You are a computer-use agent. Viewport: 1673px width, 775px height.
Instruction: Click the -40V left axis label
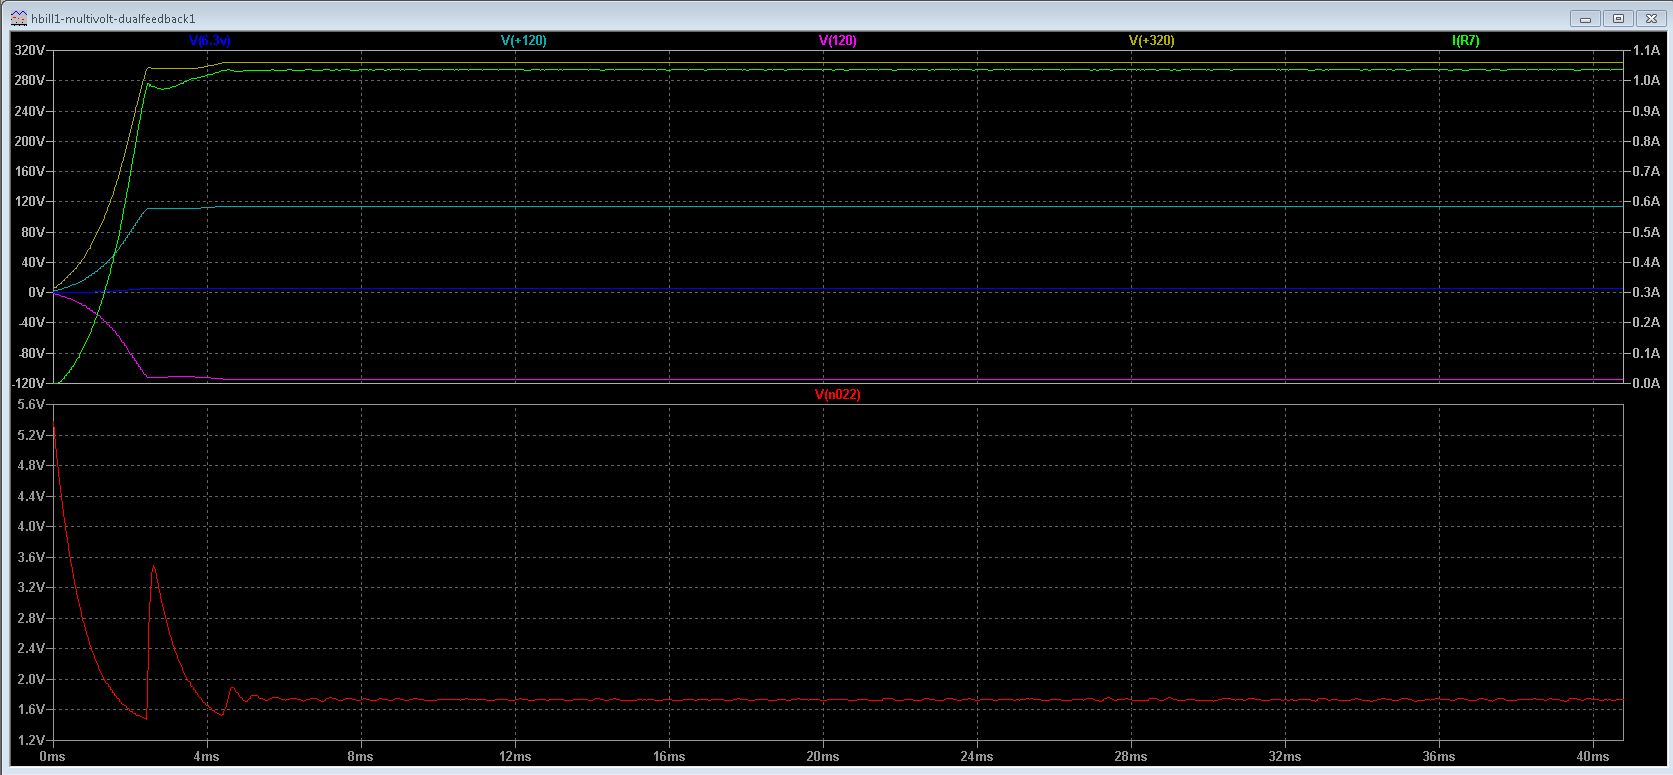[31, 322]
